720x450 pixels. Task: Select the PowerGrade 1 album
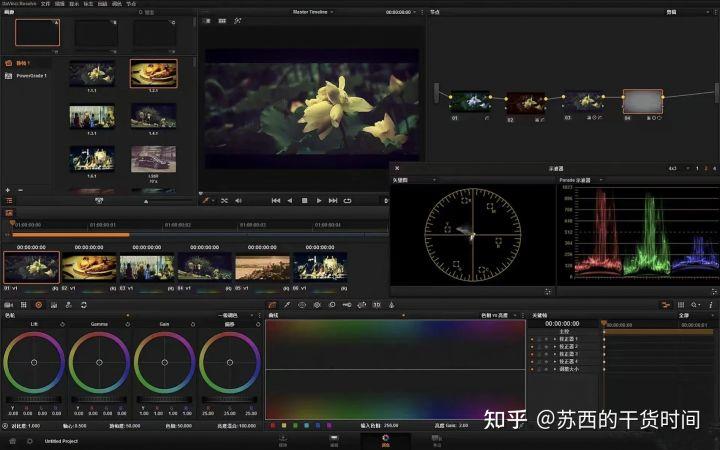click(26, 76)
